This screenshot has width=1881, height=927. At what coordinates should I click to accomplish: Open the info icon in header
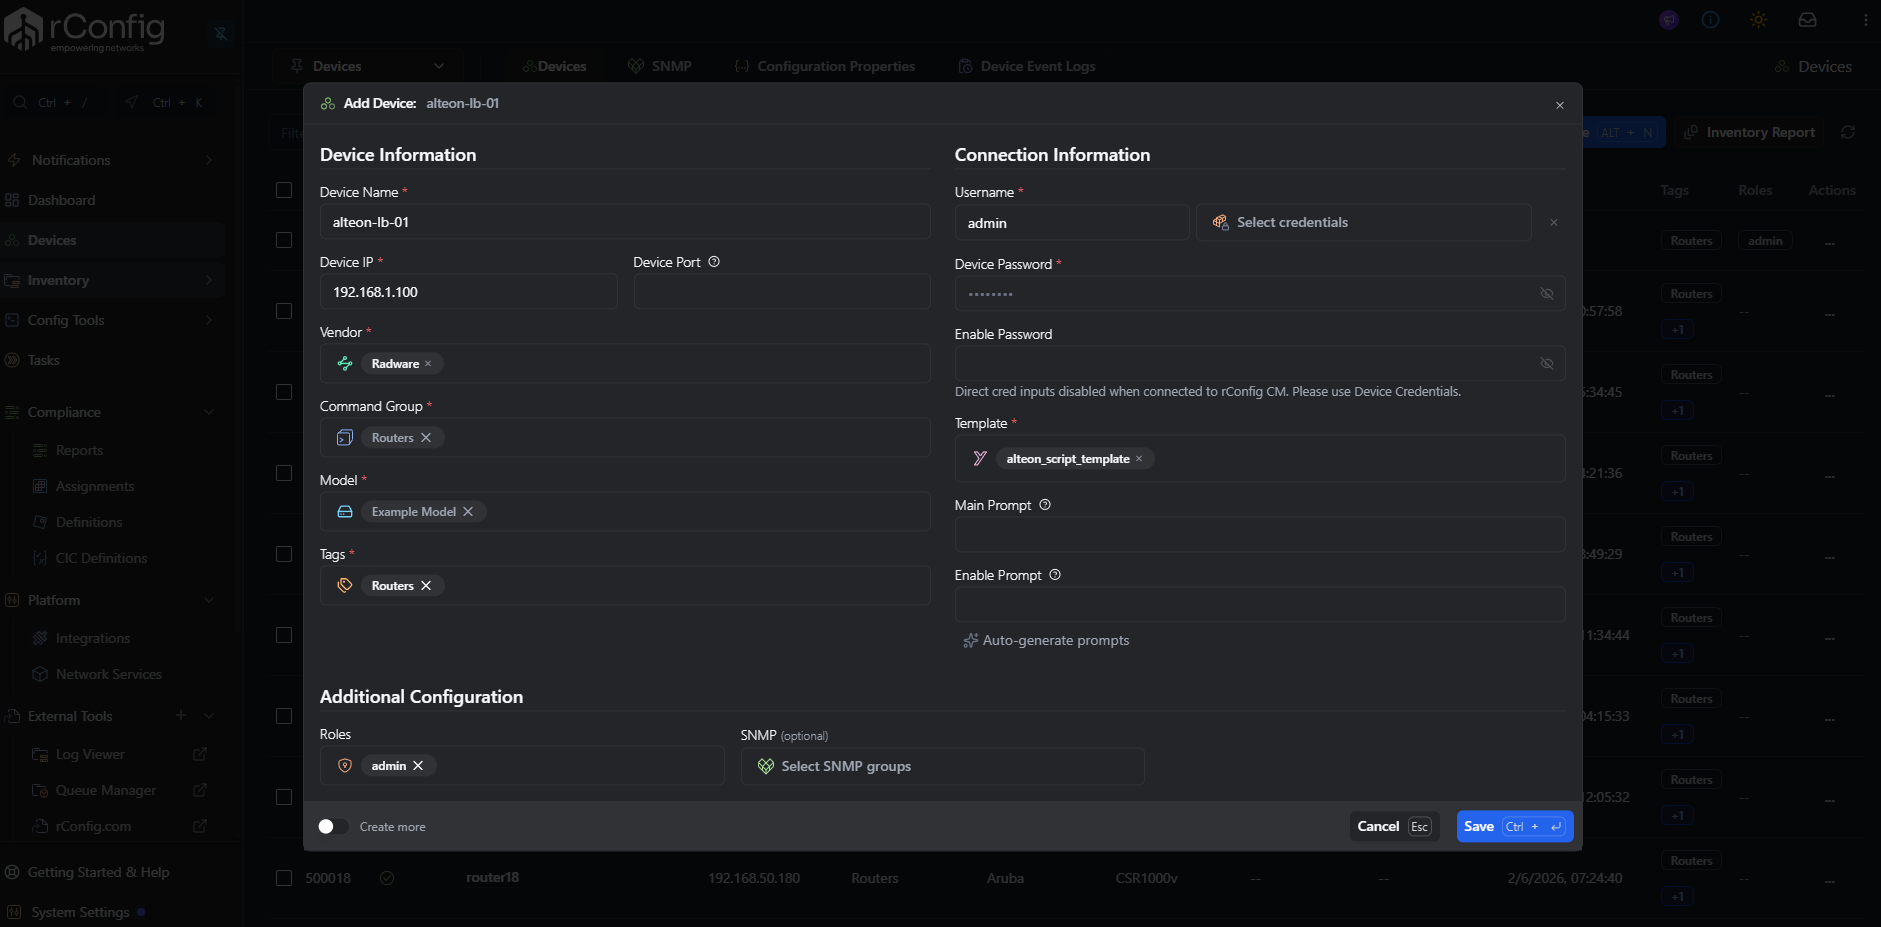pyautogui.click(x=1711, y=20)
